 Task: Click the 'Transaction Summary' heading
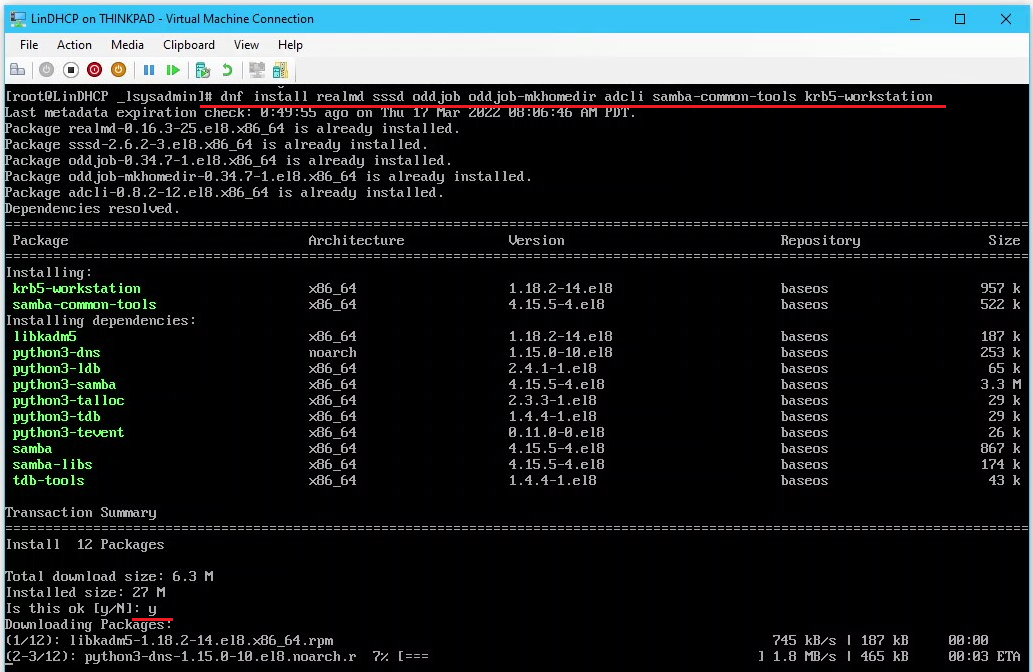(81, 513)
